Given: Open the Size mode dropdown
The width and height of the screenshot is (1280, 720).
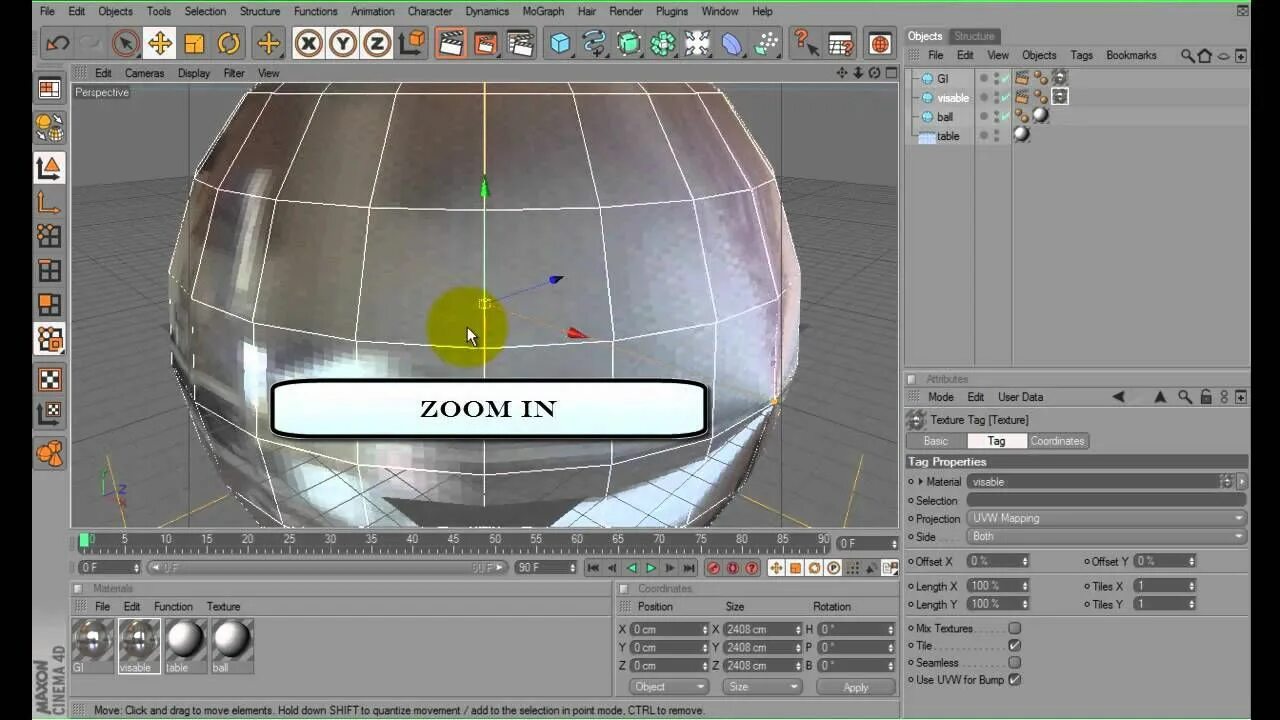Looking at the screenshot, I should [763, 687].
